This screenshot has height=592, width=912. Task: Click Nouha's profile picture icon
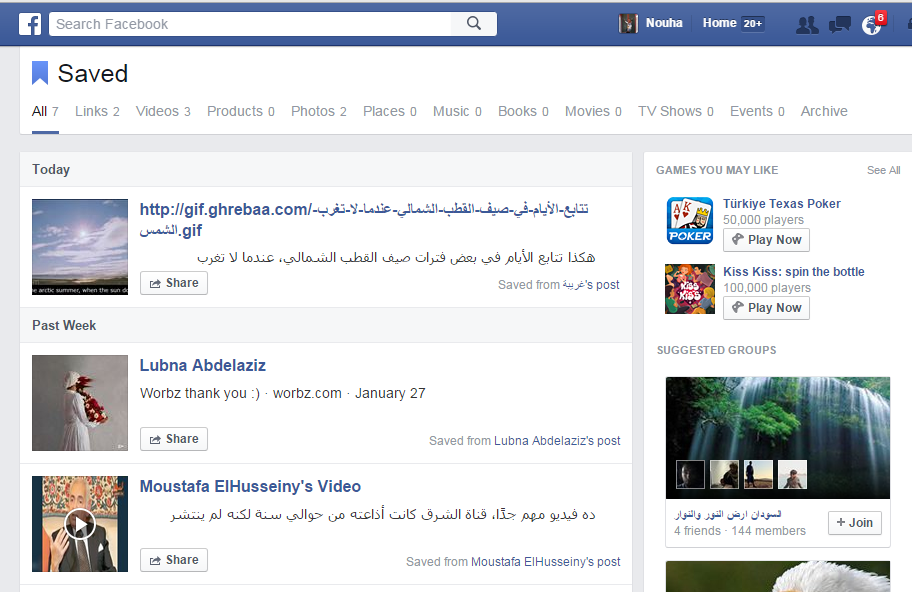tap(628, 24)
